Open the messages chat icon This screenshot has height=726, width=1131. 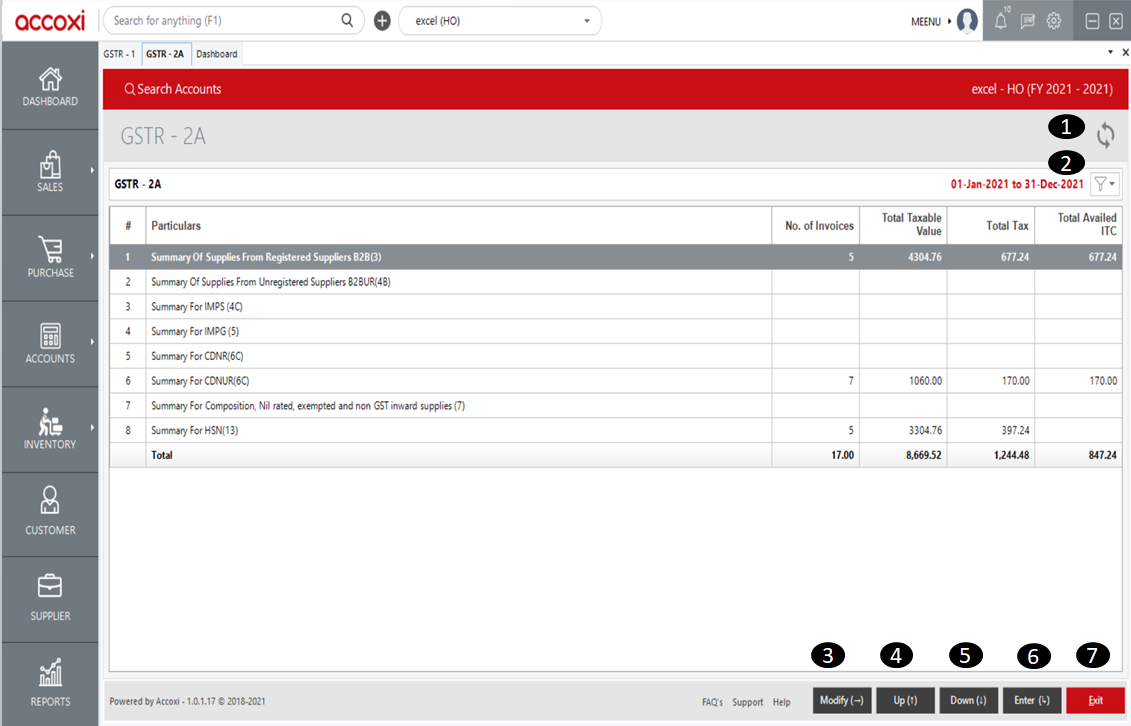coord(1028,21)
